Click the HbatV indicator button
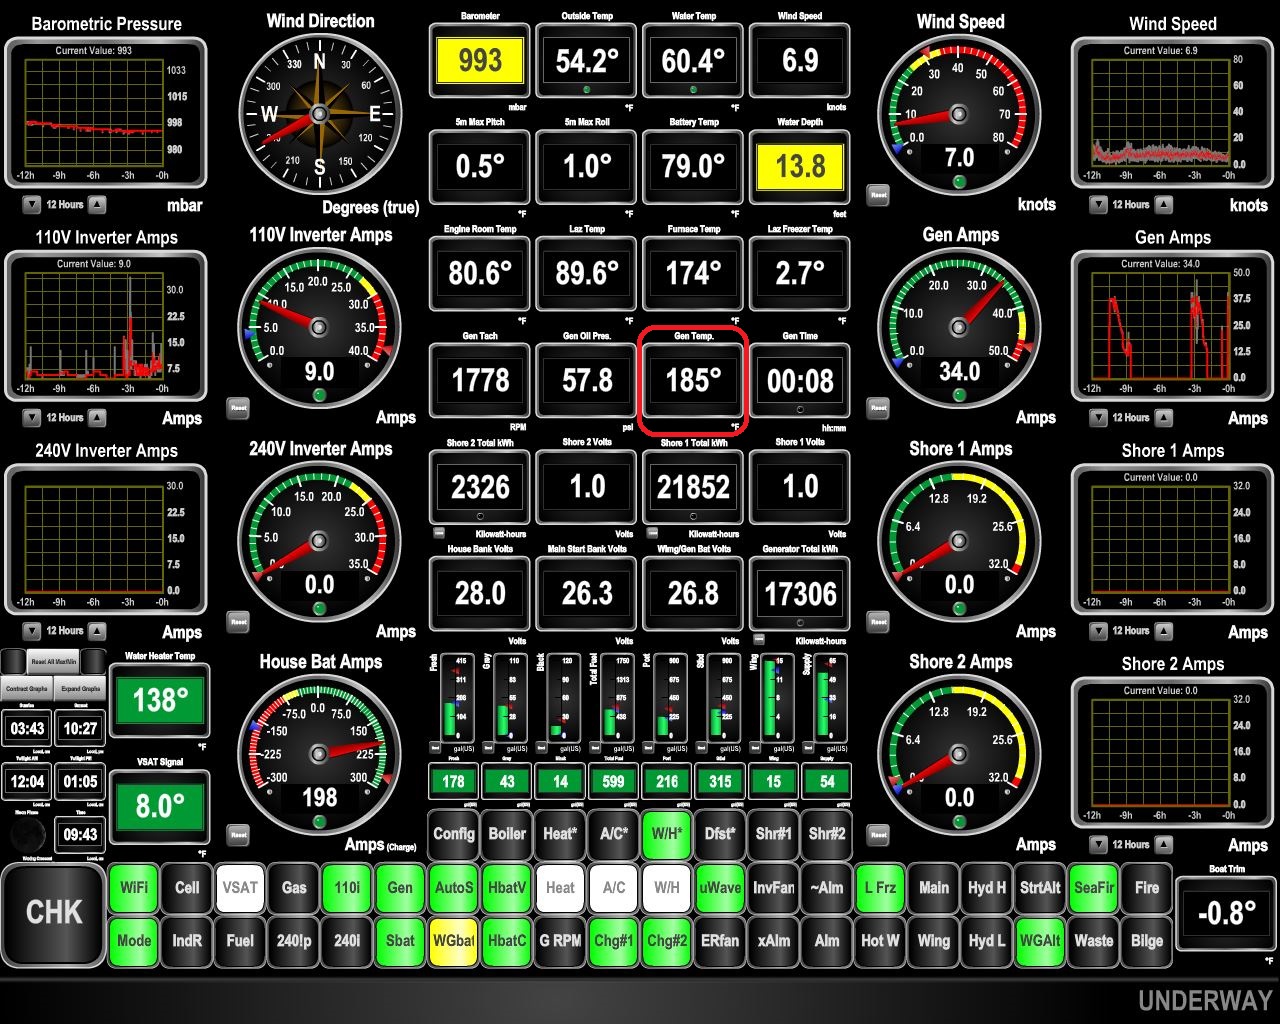Viewport: 1280px width, 1024px height. pyautogui.click(x=507, y=888)
